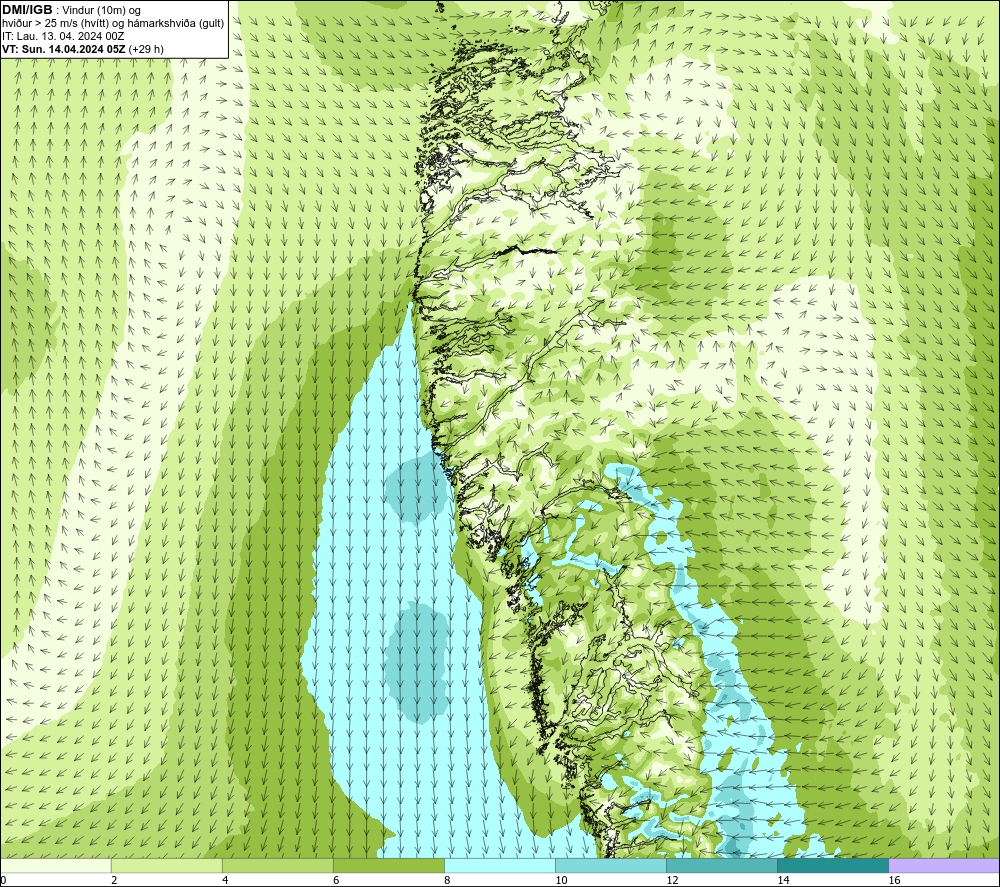Viewport: 1000px width, 887px height.
Task: Click the 4–6 m/s green legend swatch
Action: pos(278,866)
